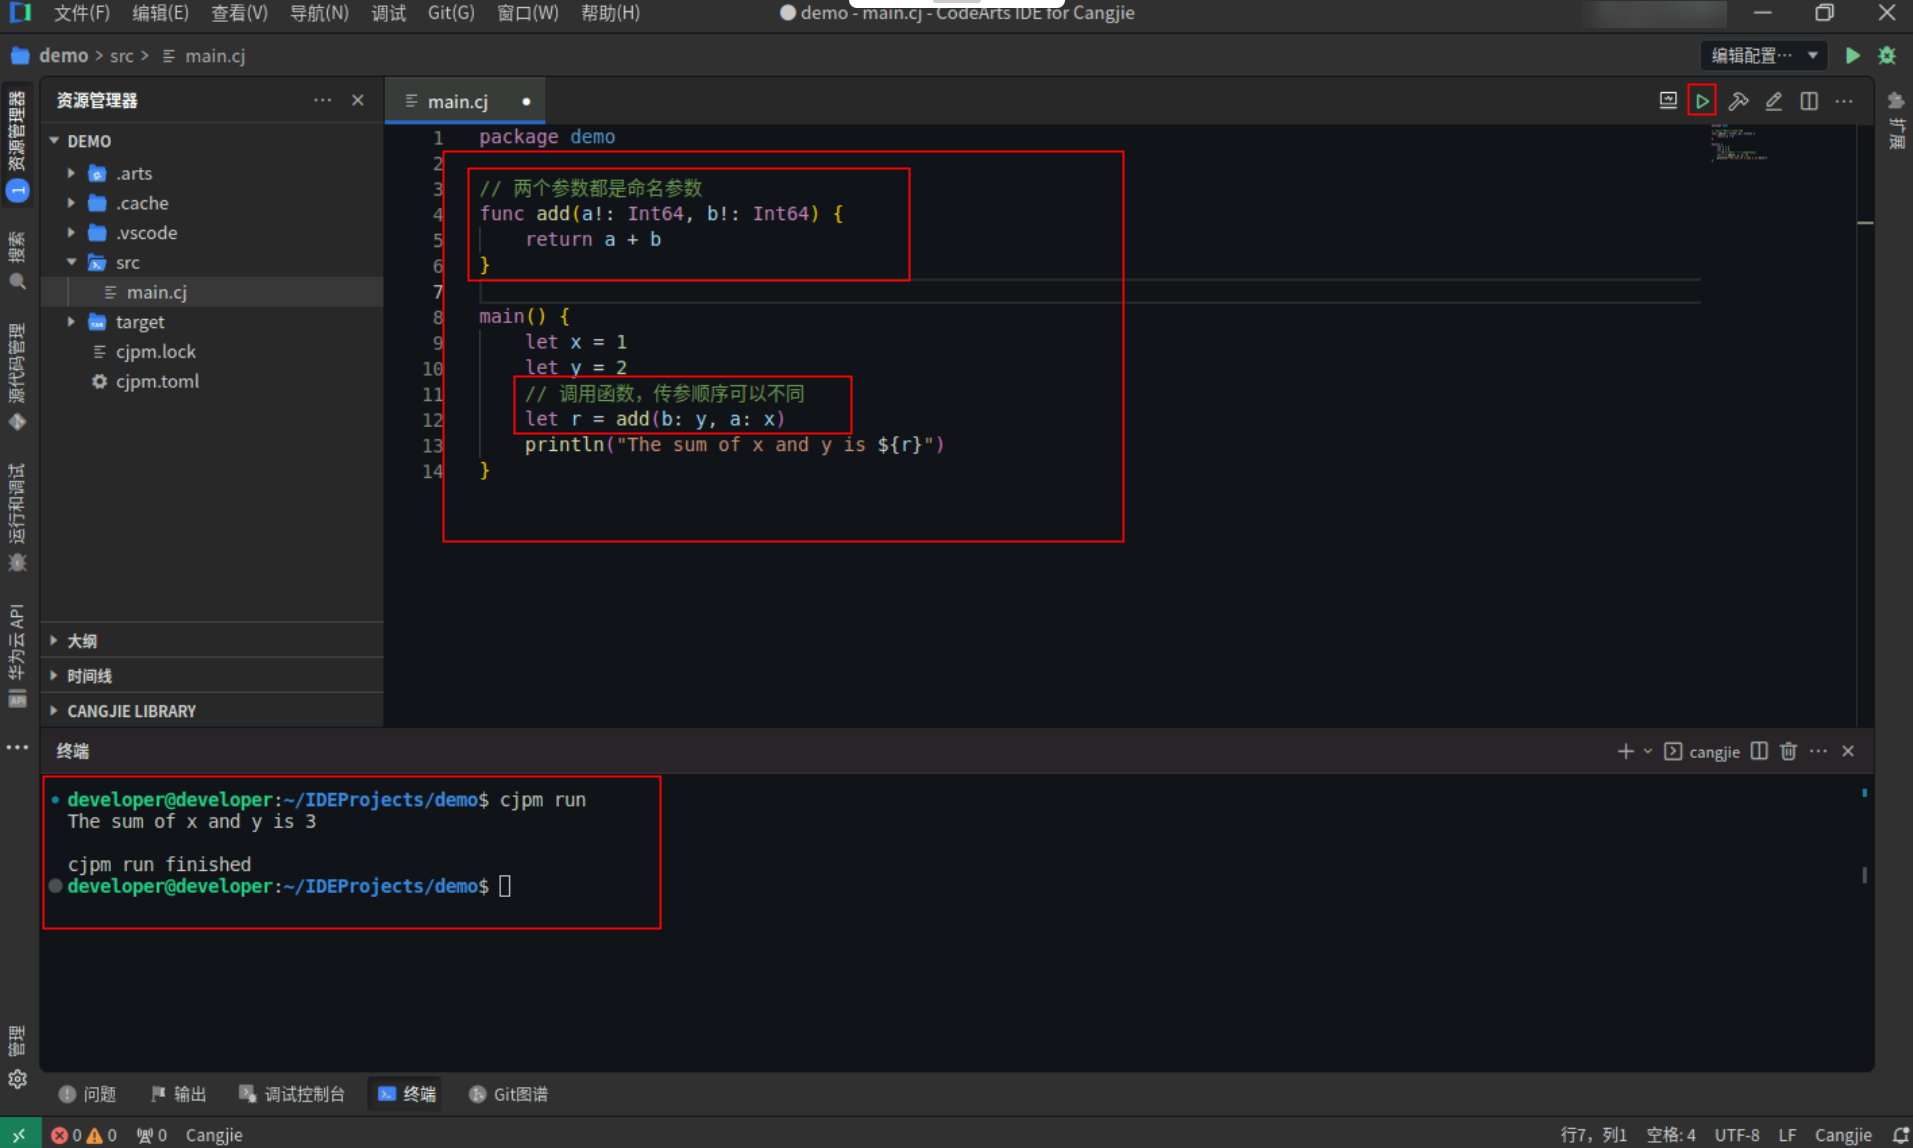Viewport: 1913px width, 1148px height.
Task: Expand the target folder
Action: (x=71, y=322)
